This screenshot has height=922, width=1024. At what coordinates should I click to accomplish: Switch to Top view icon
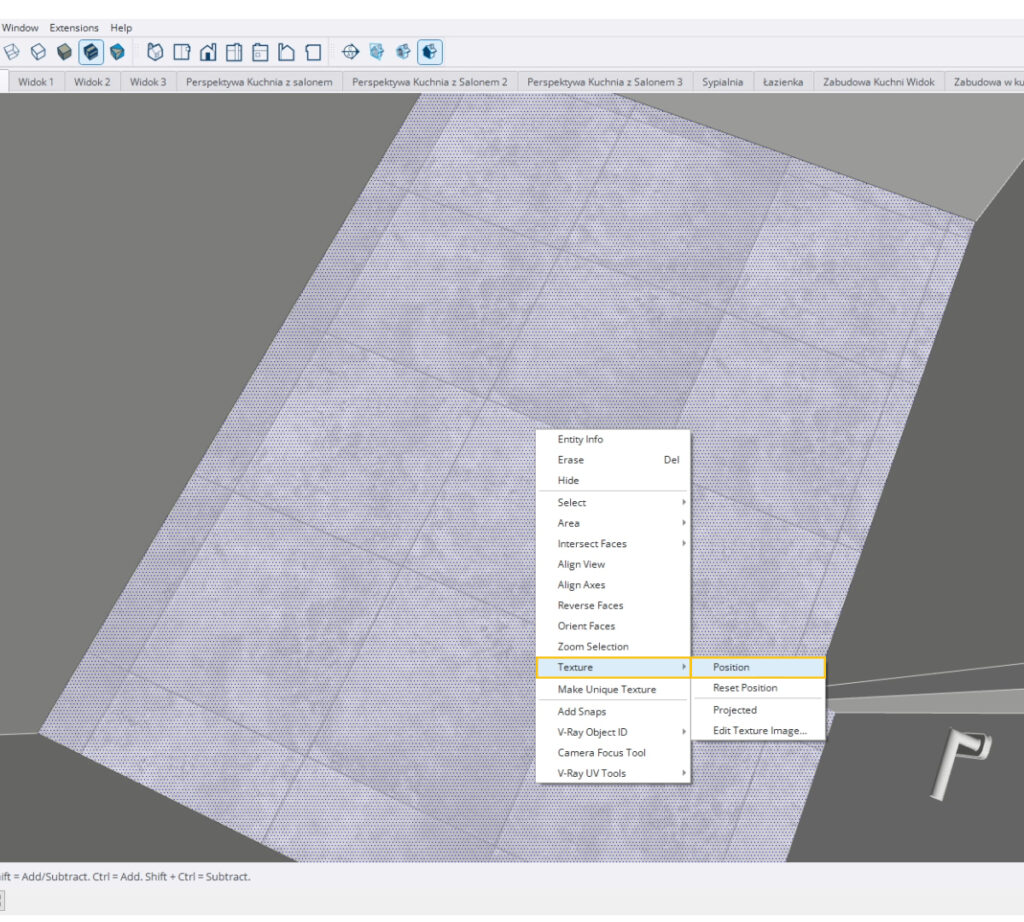pyautogui.click(x=182, y=52)
